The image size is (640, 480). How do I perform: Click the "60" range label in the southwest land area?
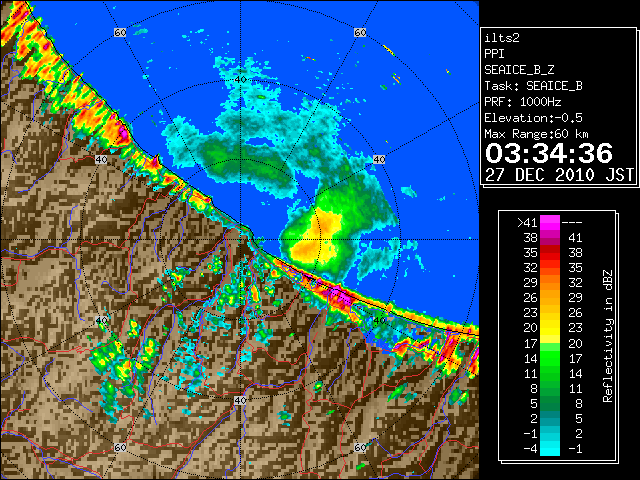click(120, 447)
